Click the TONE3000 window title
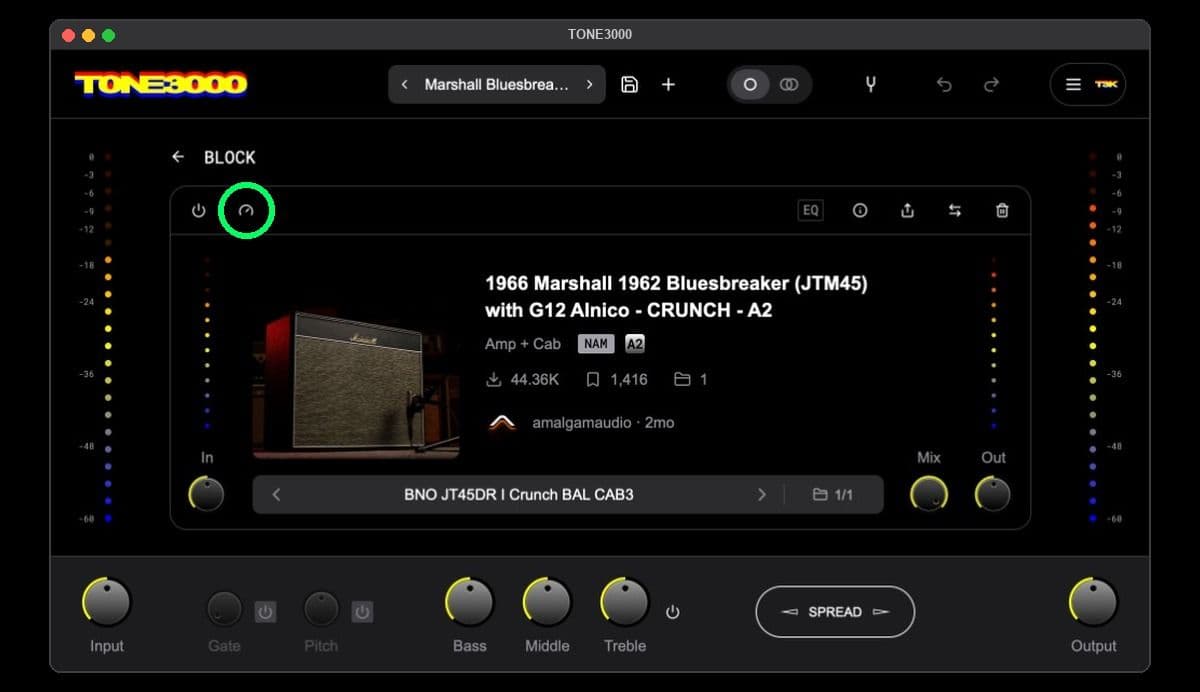 tap(600, 34)
